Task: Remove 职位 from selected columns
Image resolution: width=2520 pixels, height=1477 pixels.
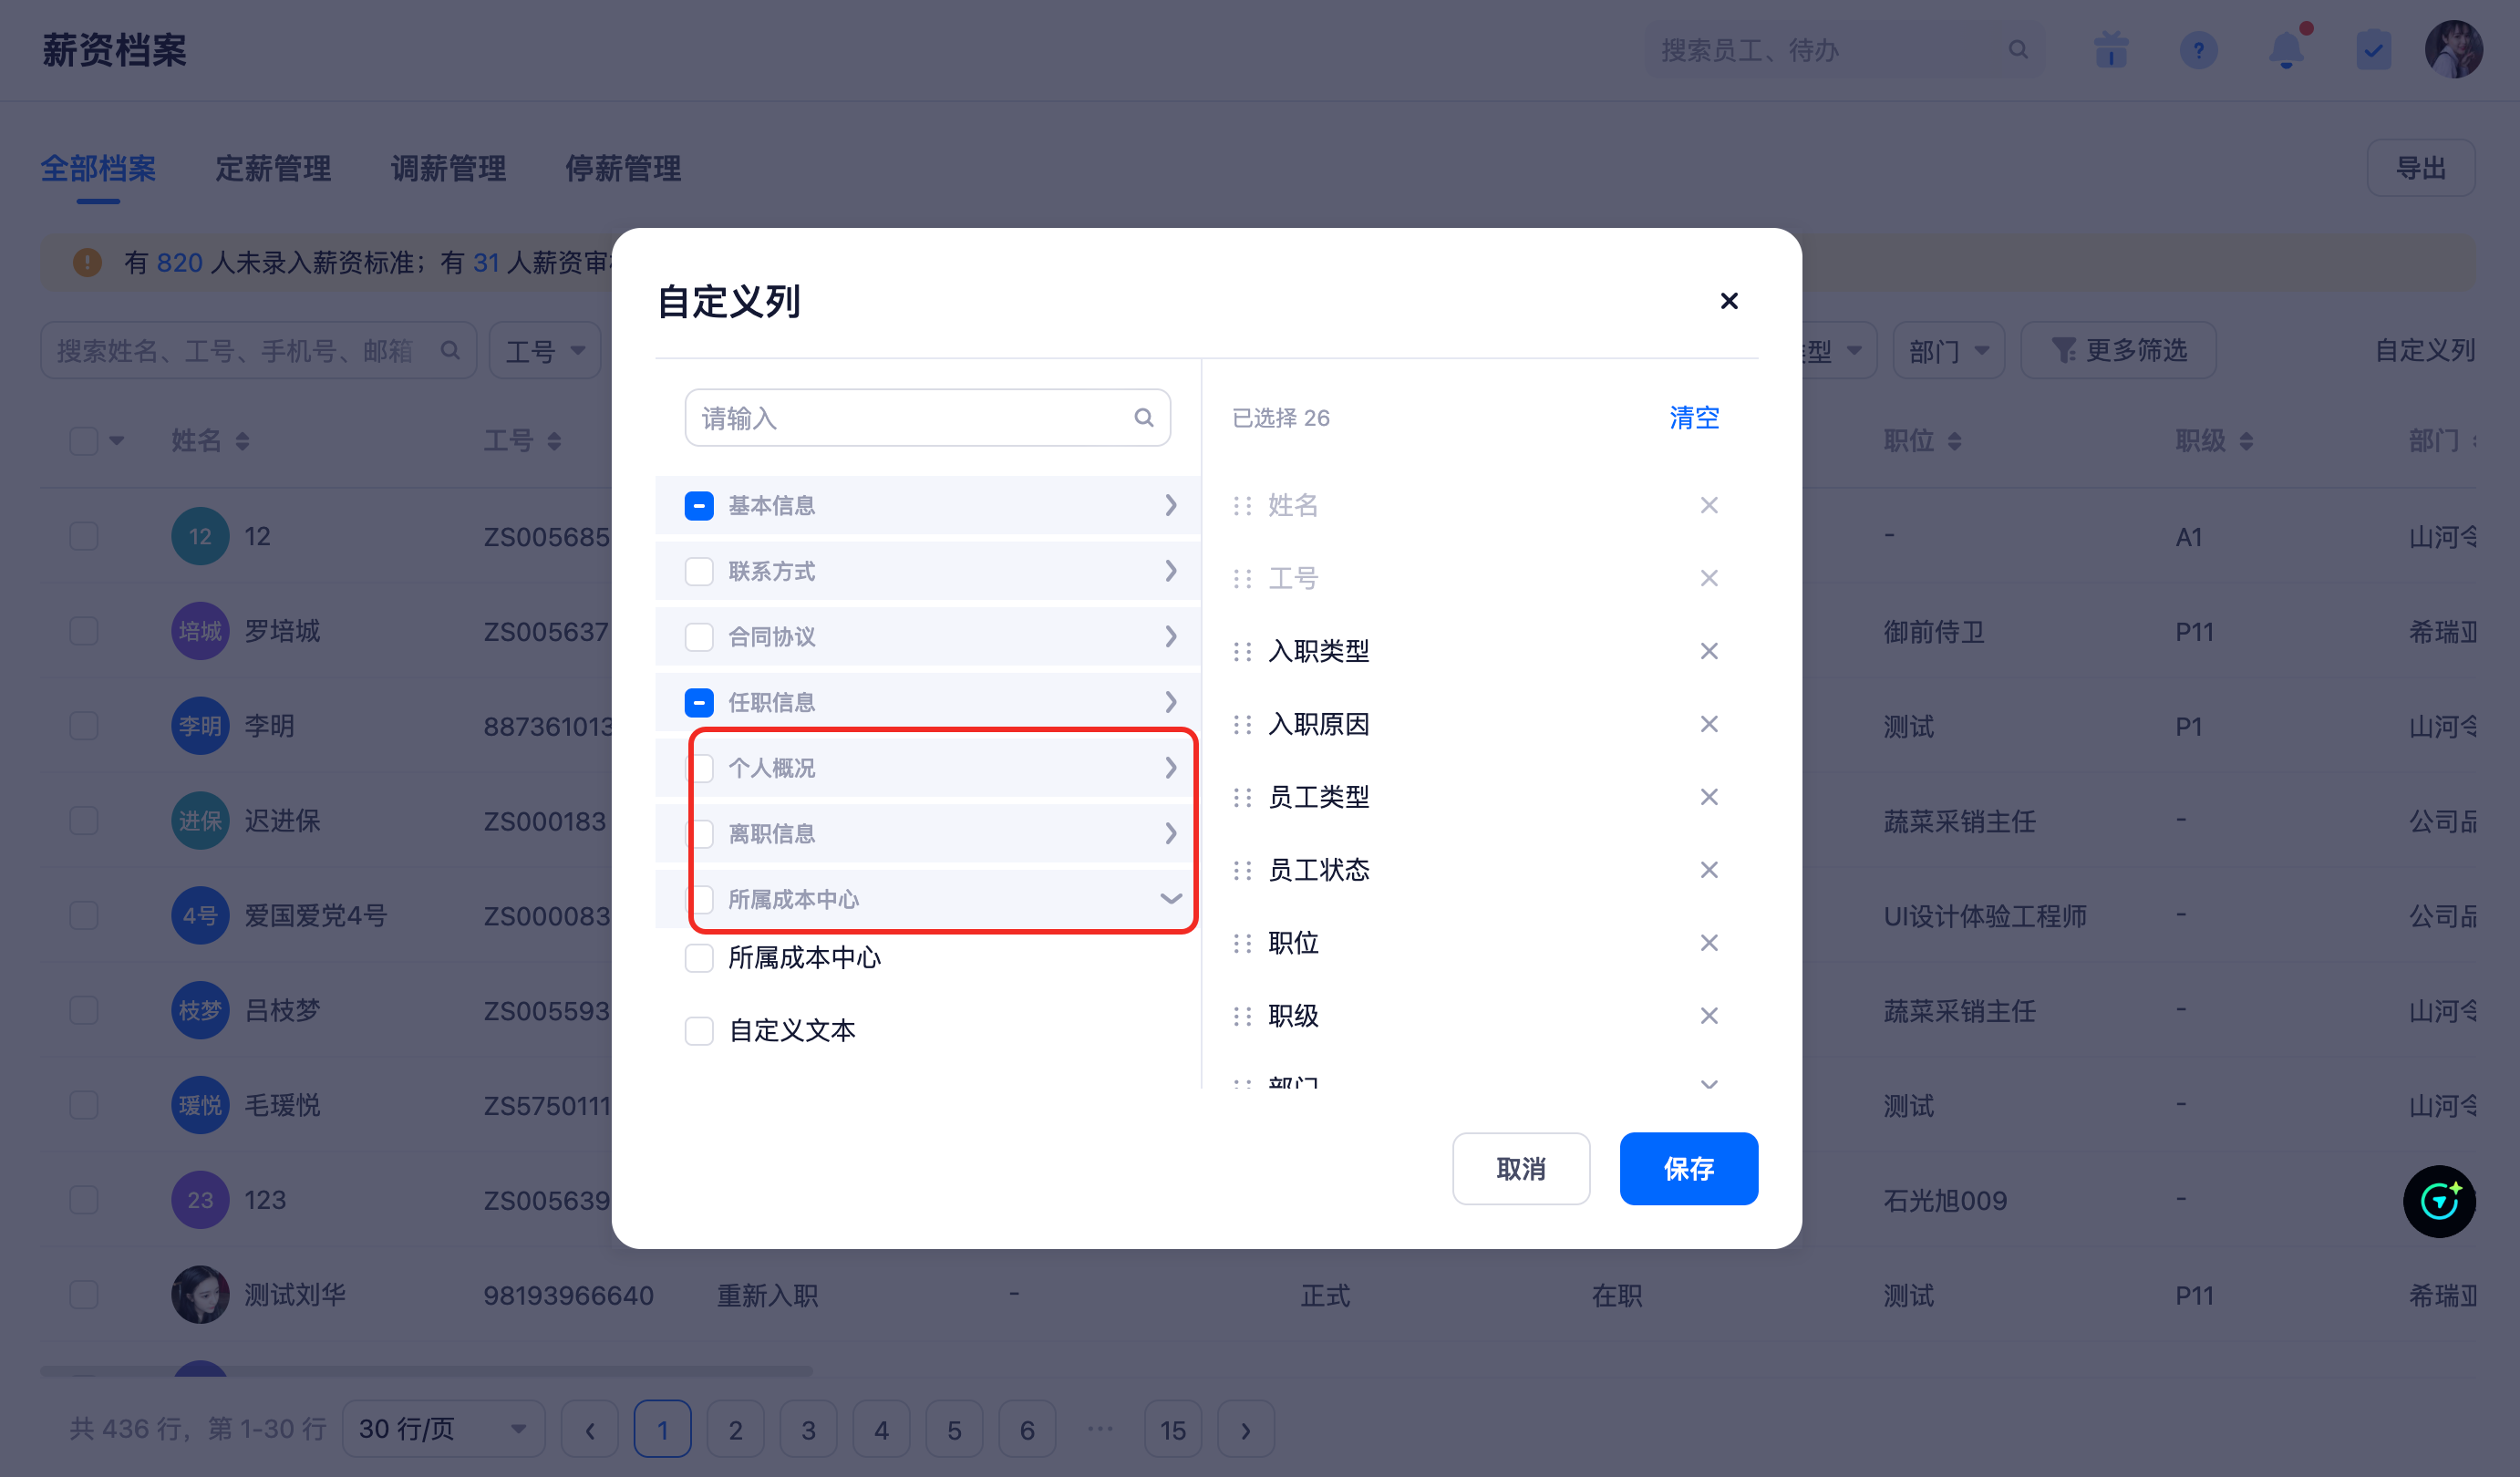Action: 1709,943
